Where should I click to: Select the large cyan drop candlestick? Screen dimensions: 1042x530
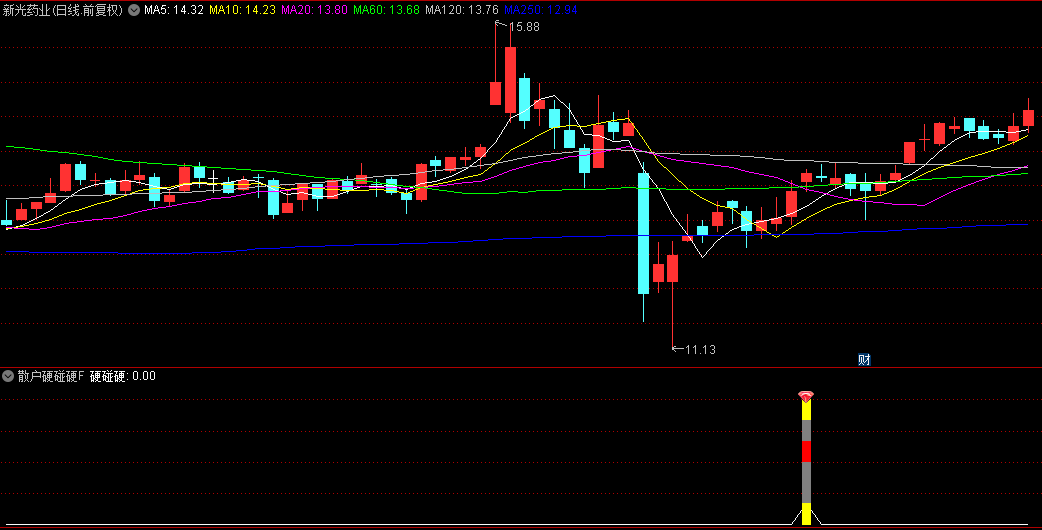[643, 233]
